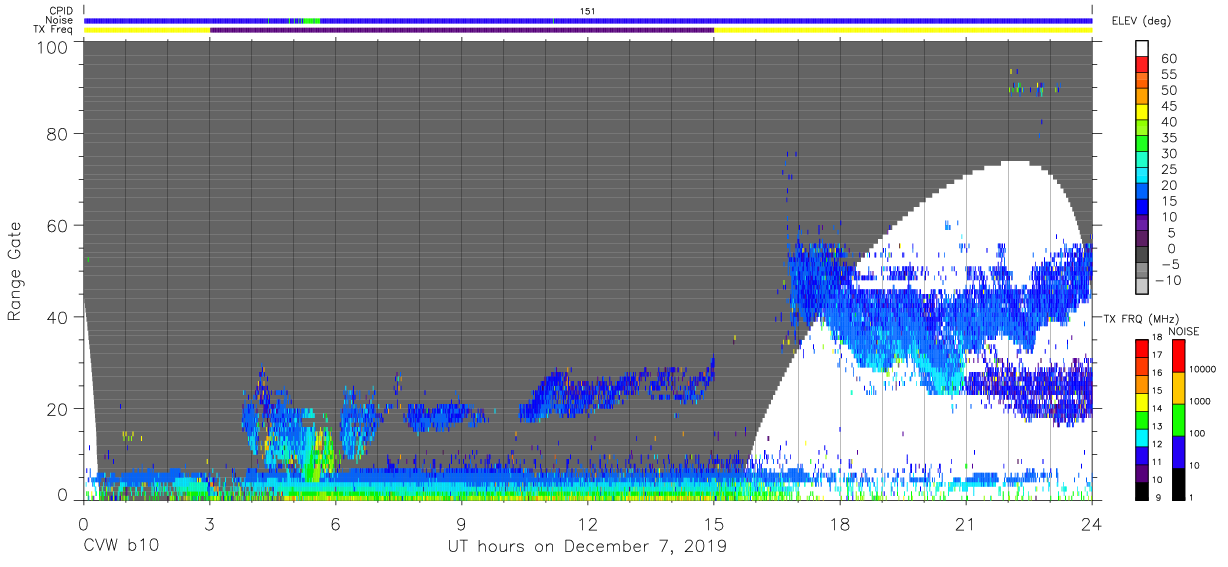Select the green segment of the Noise bar
The height and width of the screenshot is (567, 1228).
[311, 20]
